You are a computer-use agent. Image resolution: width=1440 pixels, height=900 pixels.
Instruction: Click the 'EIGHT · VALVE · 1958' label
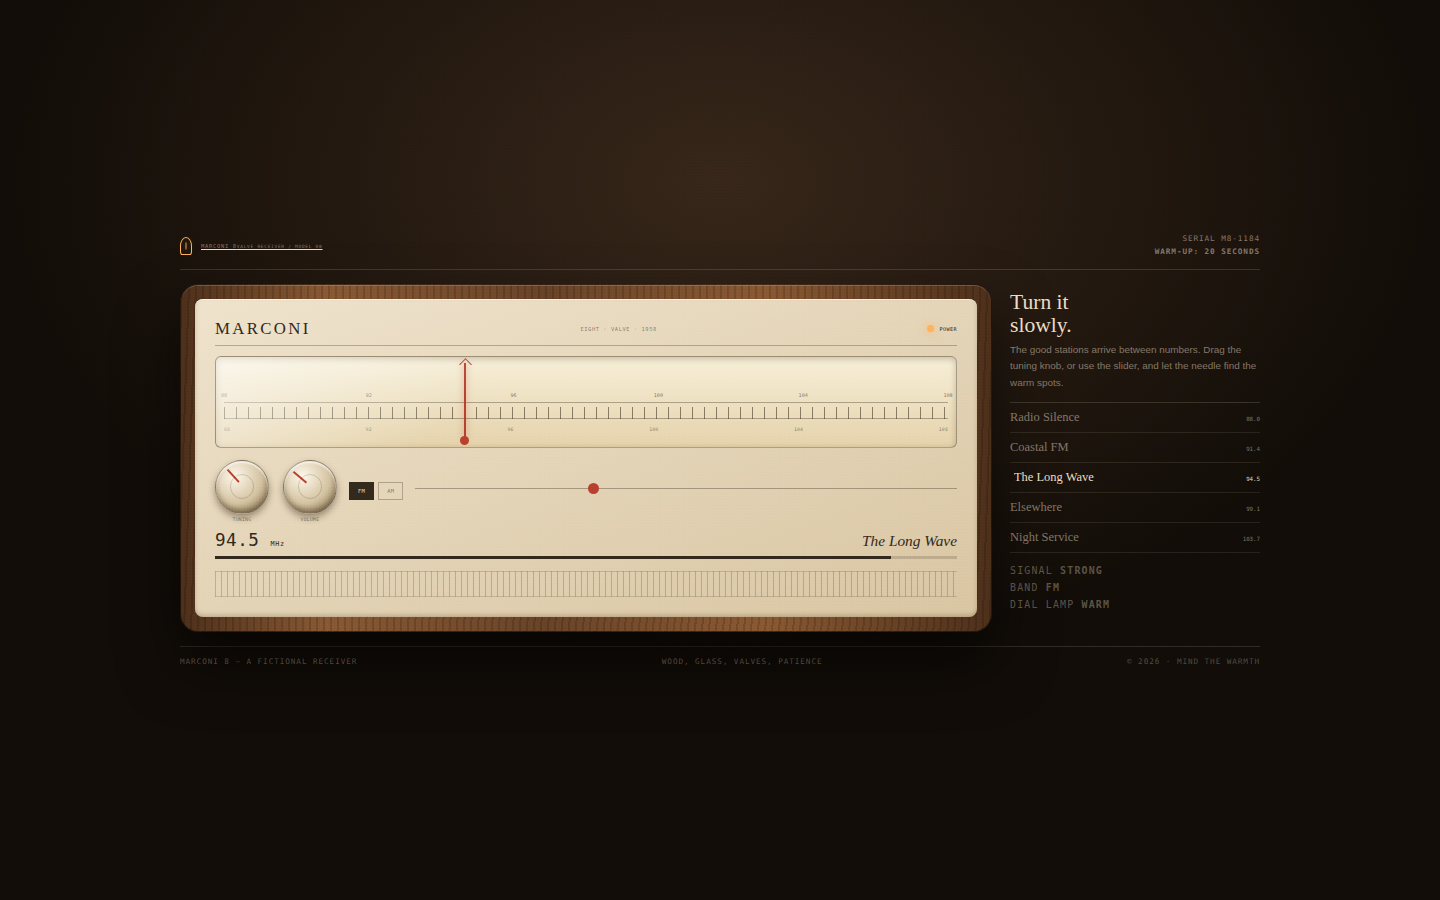pyautogui.click(x=618, y=329)
